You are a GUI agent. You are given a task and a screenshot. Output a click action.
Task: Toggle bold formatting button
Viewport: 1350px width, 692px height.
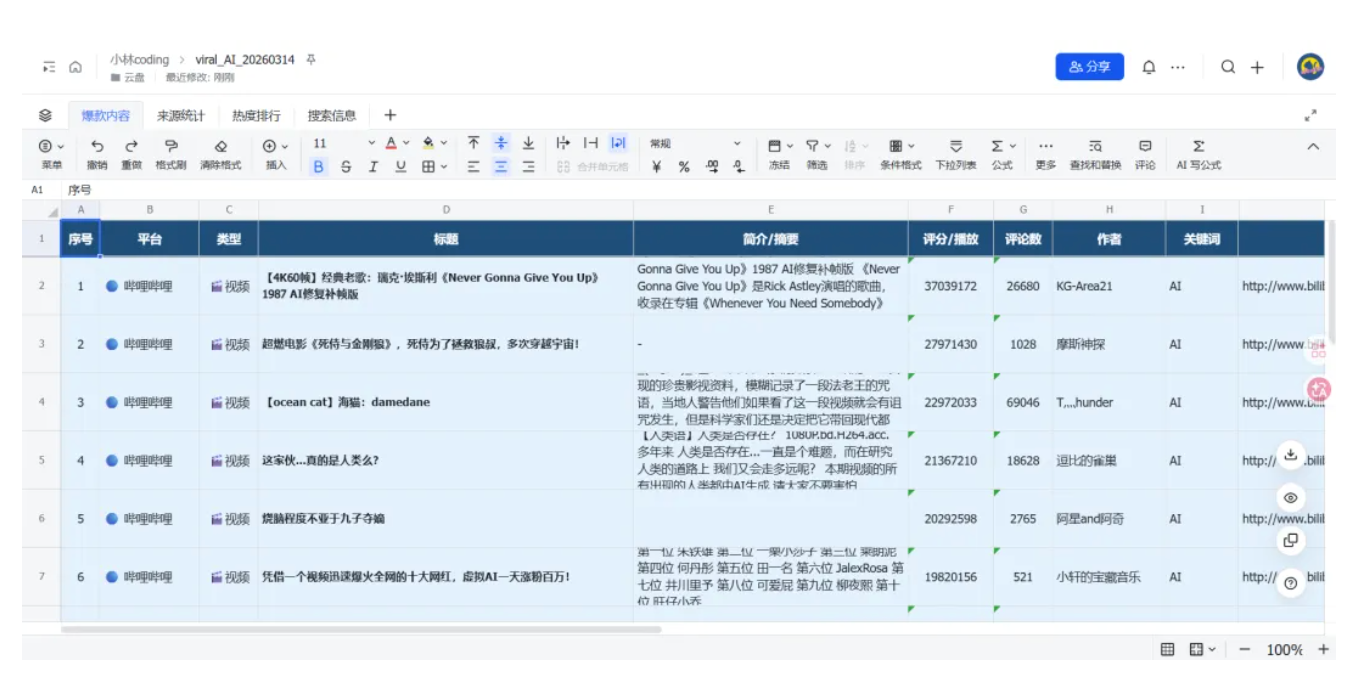click(319, 167)
